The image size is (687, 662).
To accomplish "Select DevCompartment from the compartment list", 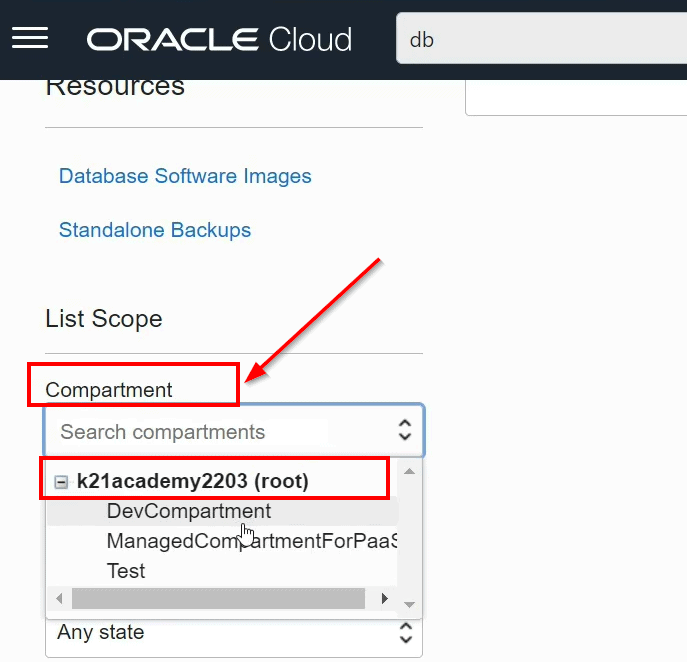I will click(188, 511).
